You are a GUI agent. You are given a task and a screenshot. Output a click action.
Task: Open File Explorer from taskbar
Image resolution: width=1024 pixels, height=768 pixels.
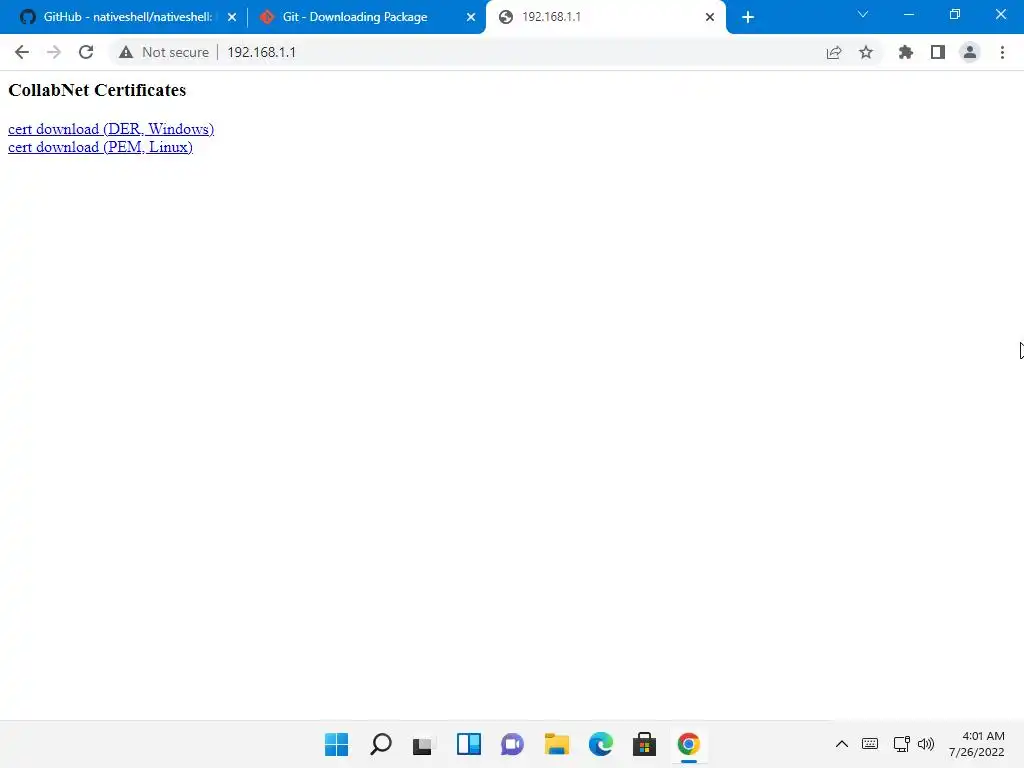(x=556, y=744)
